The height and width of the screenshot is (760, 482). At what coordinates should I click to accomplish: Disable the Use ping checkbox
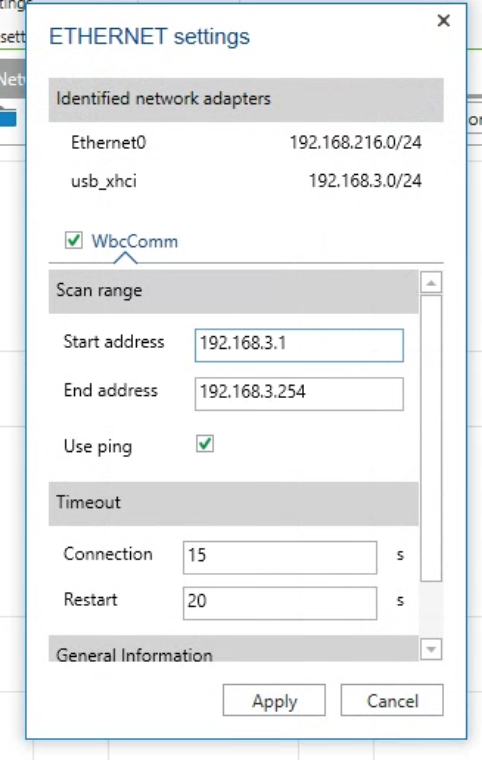[x=205, y=443]
